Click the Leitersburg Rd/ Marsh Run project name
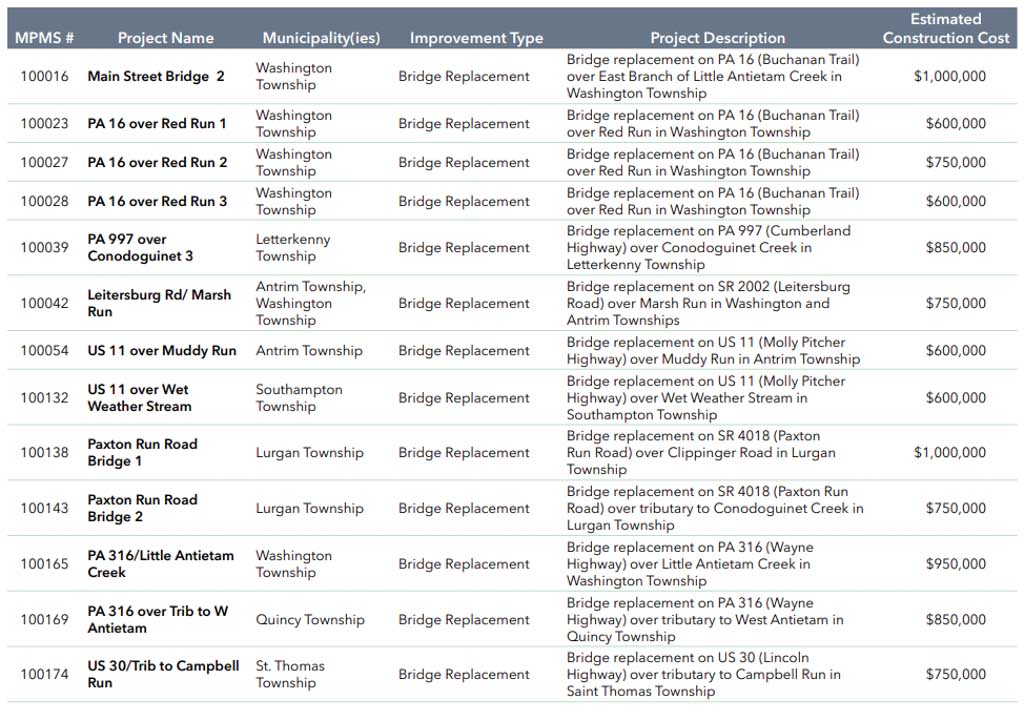 (159, 303)
